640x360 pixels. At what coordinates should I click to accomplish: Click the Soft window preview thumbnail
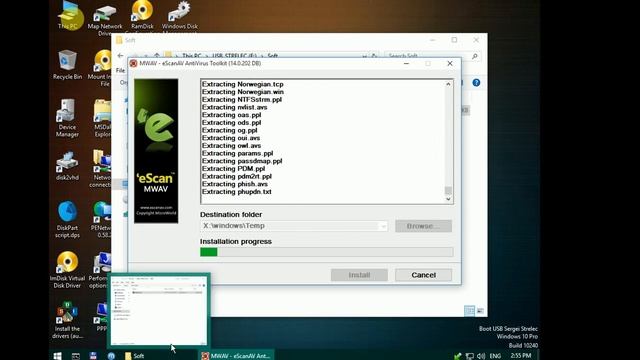[x=159, y=310]
